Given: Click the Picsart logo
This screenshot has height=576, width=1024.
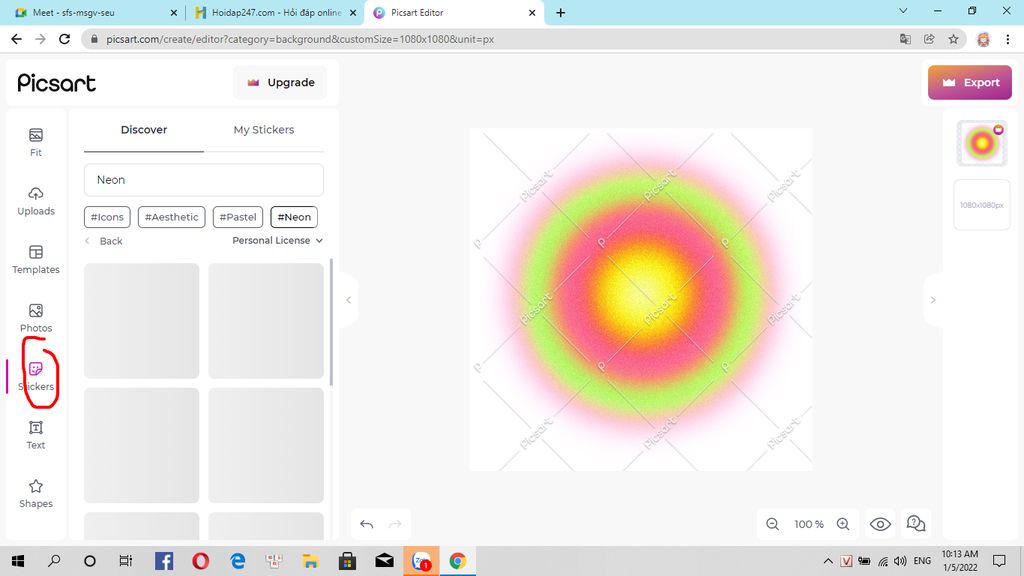Looking at the screenshot, I should 56,83.
